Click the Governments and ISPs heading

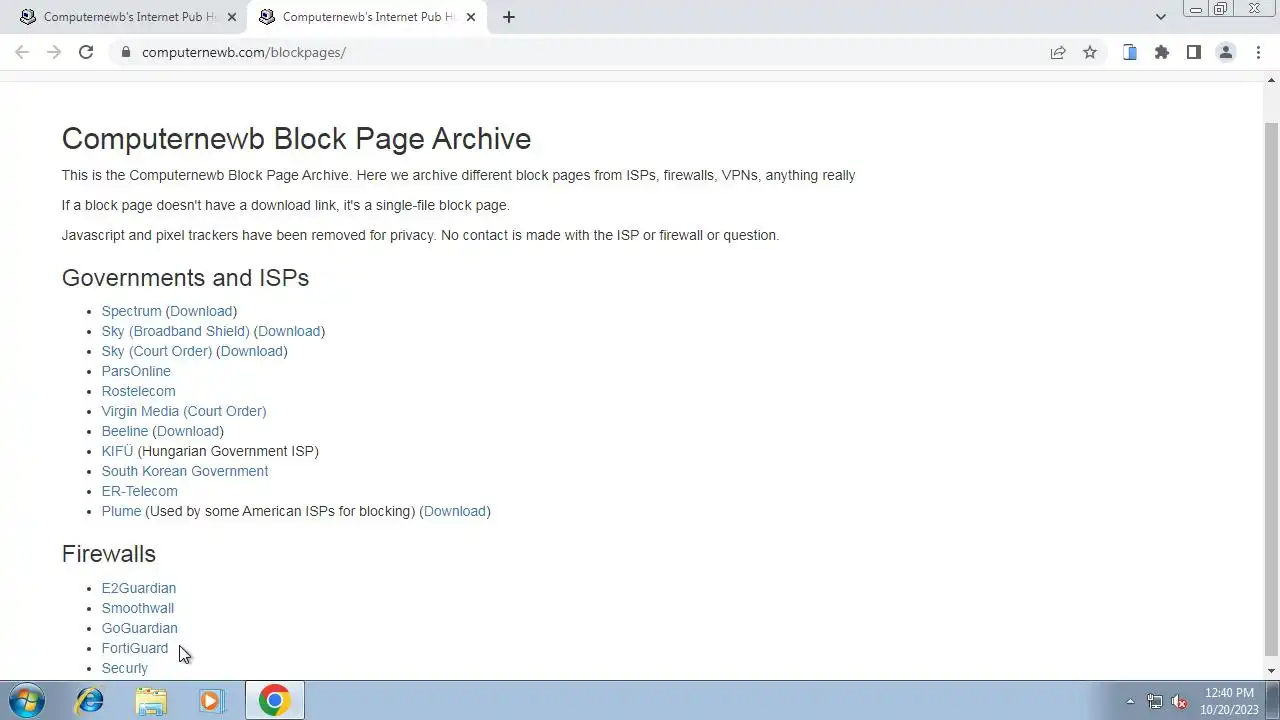tap(185, 277)
